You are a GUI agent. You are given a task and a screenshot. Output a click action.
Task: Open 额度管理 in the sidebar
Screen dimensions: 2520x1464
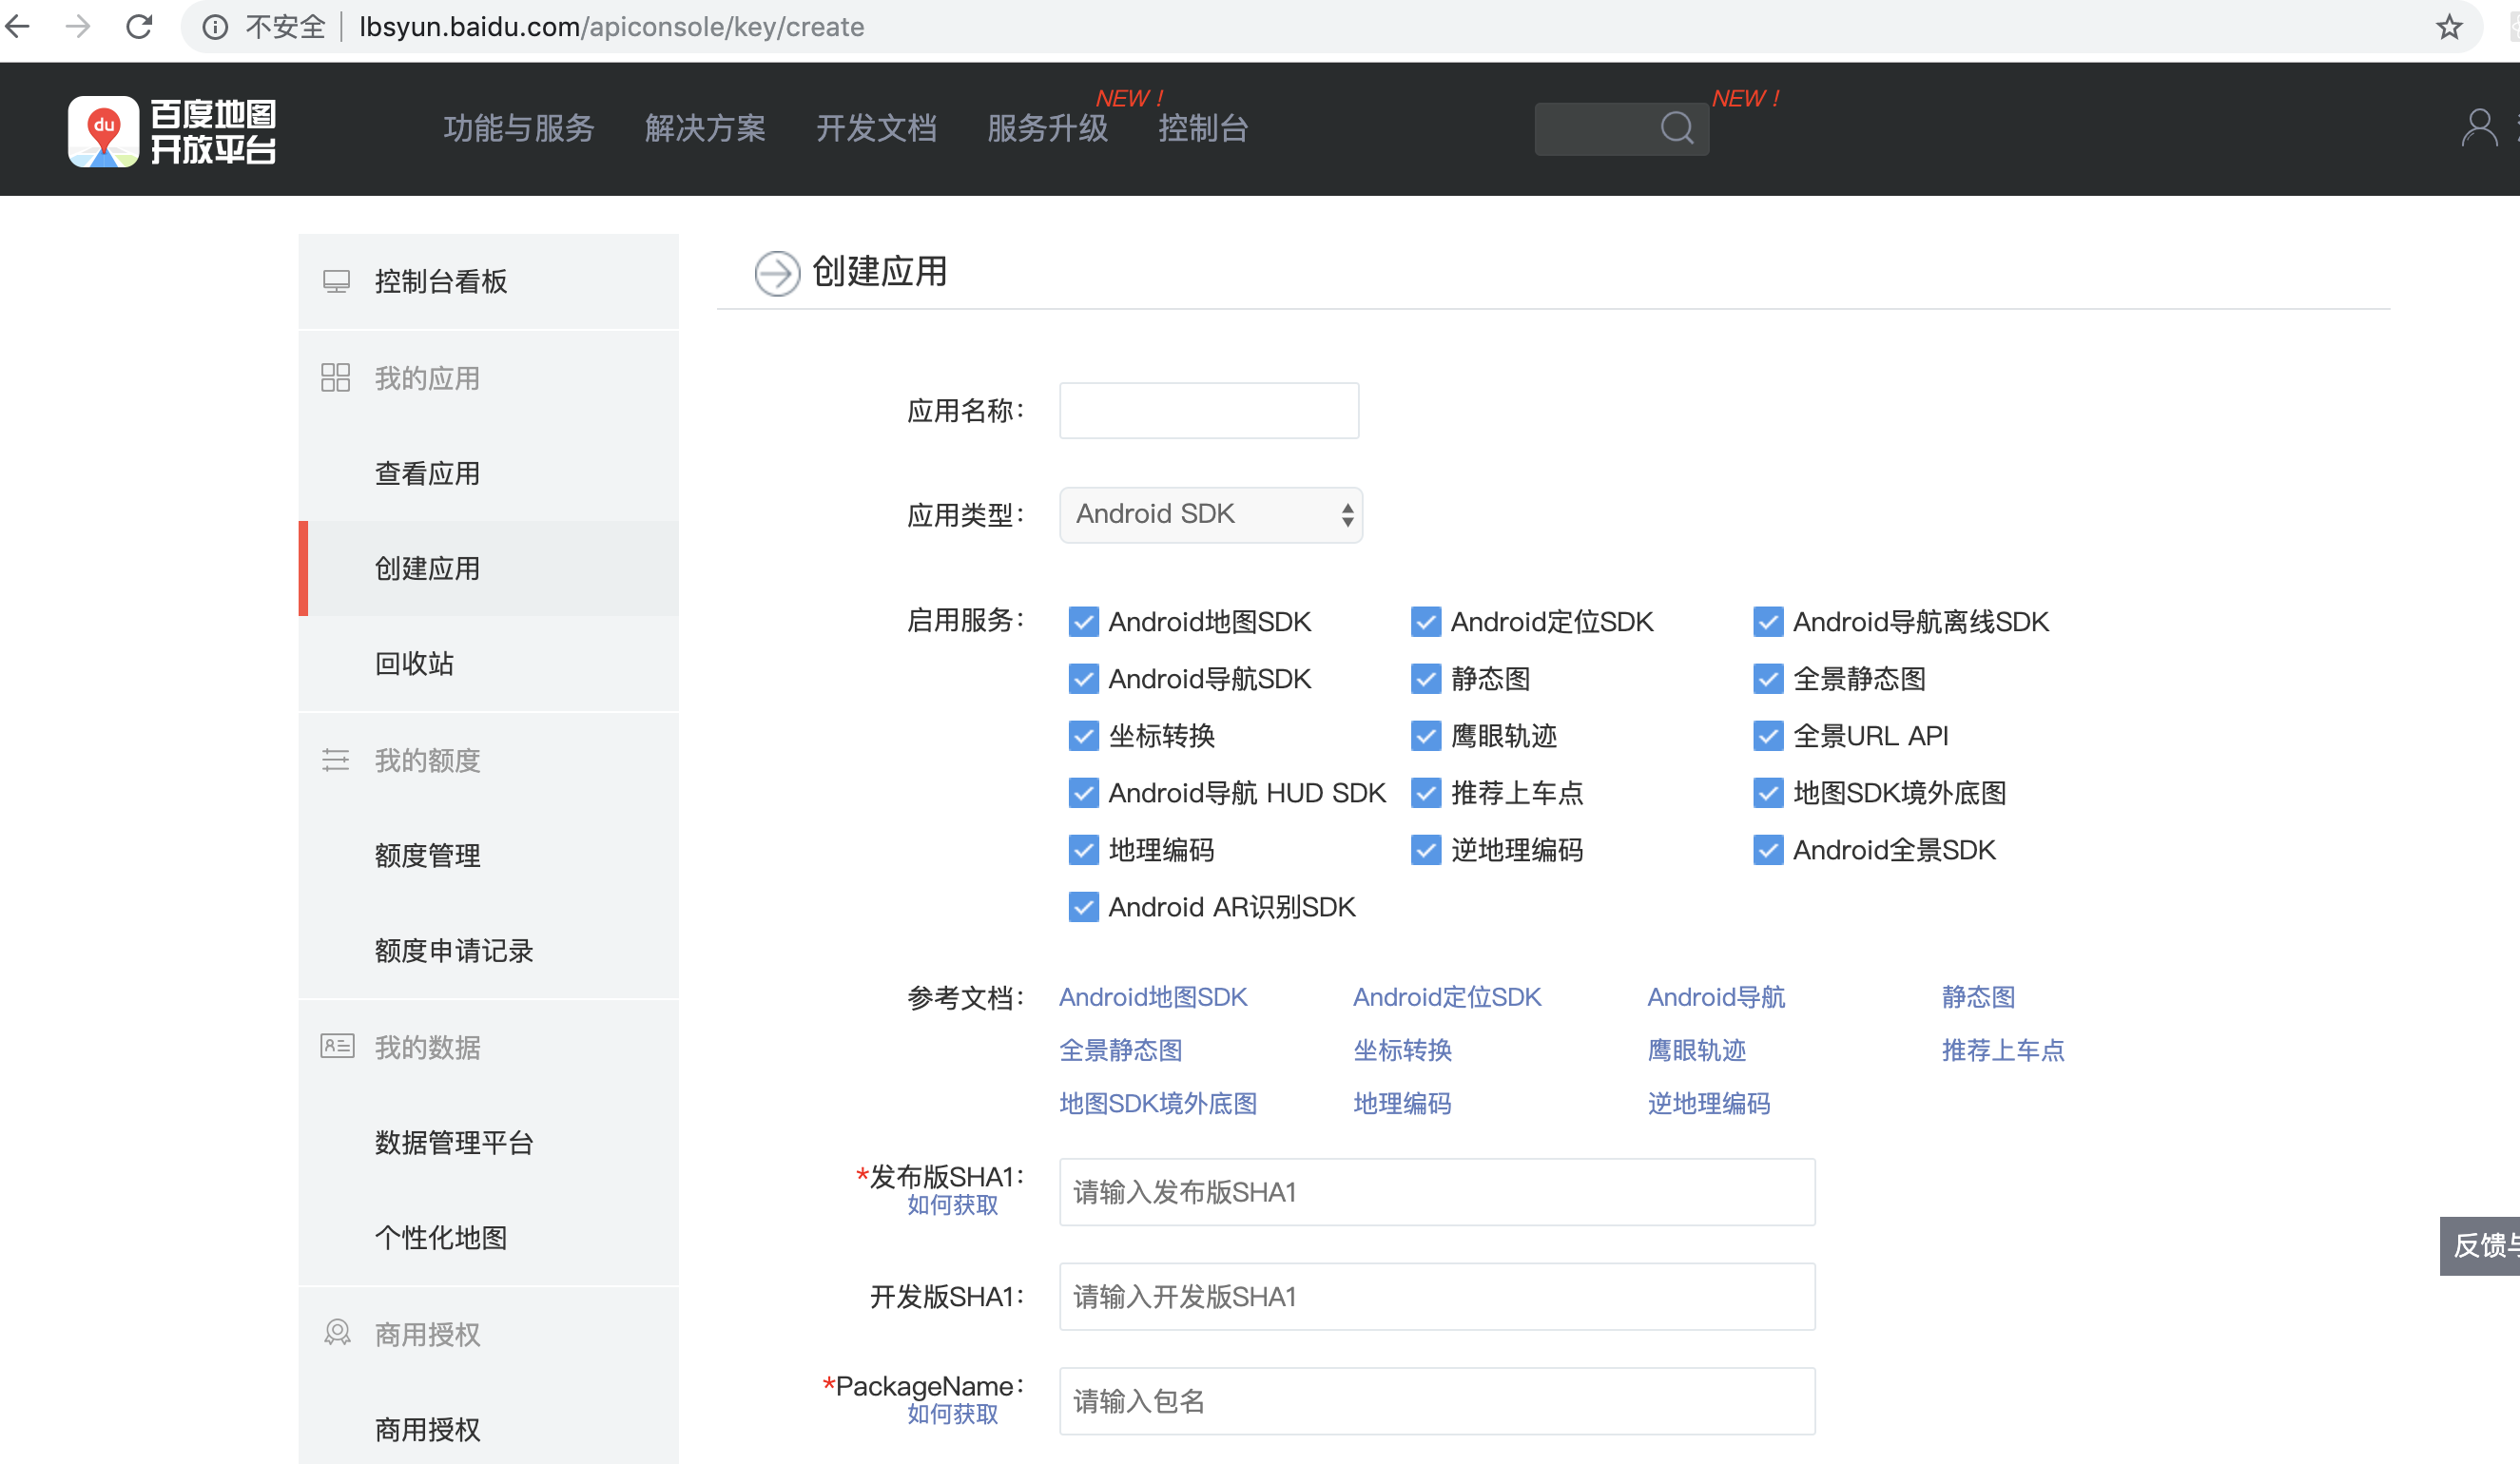click(x=488, y=855)
